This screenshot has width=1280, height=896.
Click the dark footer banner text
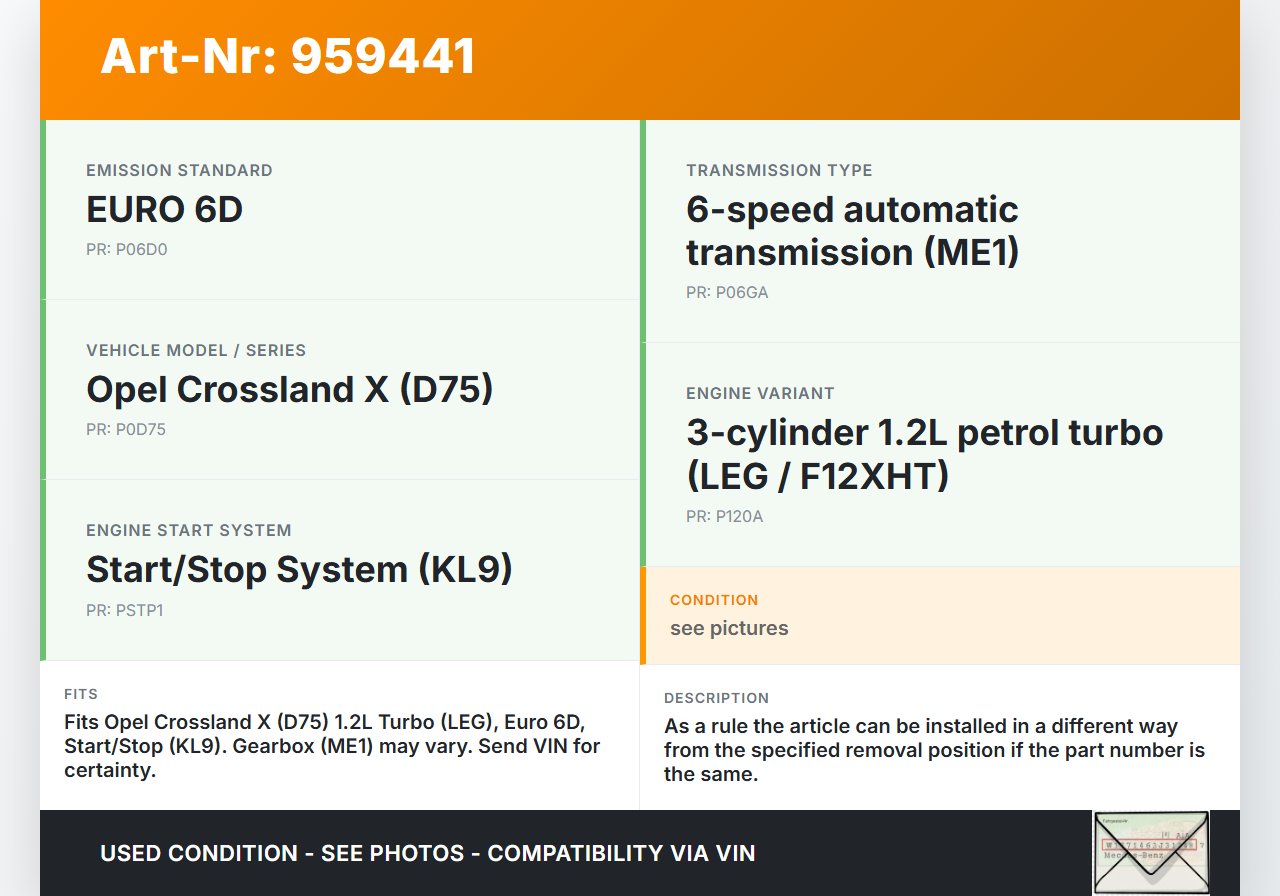pos(428,854)
